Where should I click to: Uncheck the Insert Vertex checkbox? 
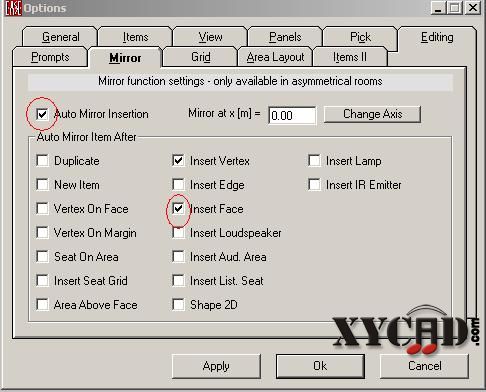[178, 161]
